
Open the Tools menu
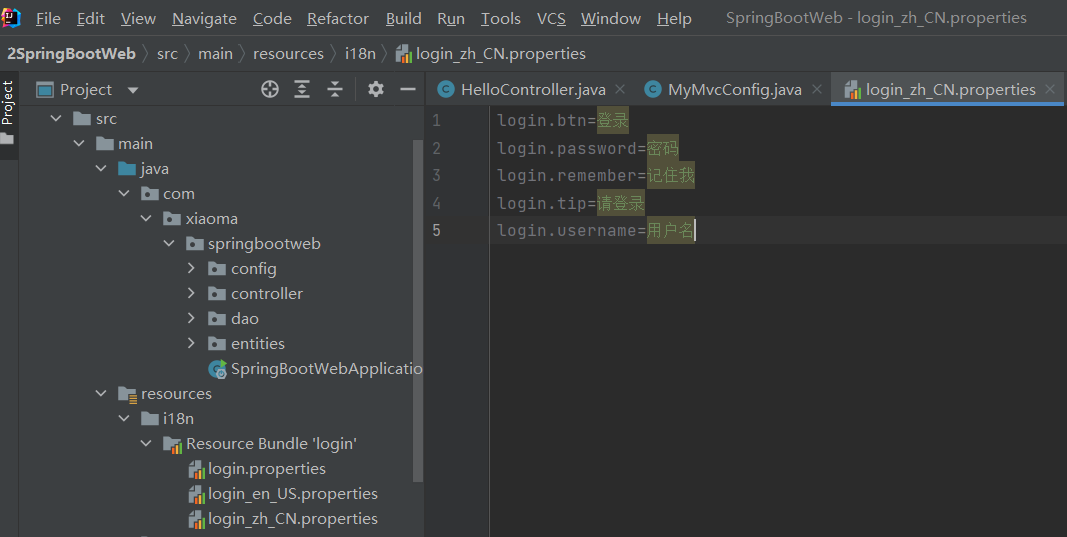point(500,18)
